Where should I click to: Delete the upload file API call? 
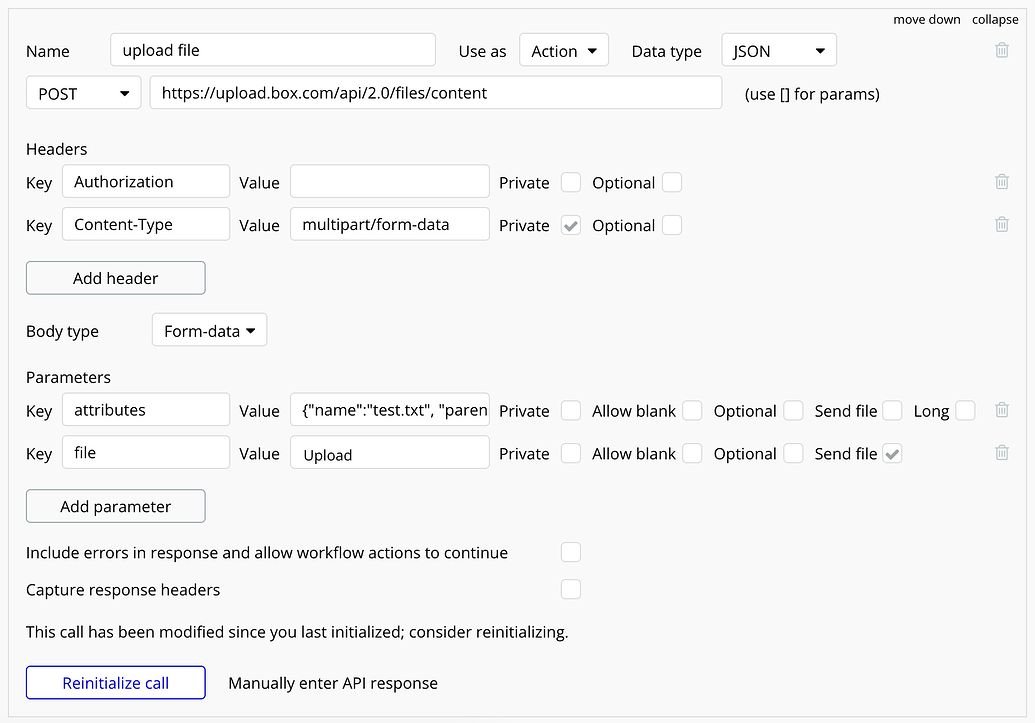click(x=1002, y=50)
